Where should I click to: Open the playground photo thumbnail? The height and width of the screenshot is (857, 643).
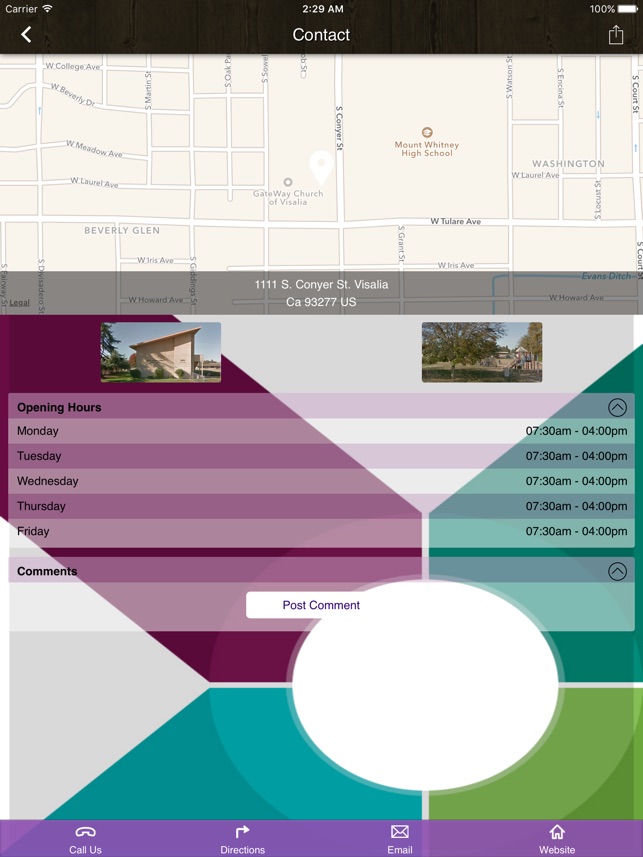pyautogui.click(x=482, y=352)
